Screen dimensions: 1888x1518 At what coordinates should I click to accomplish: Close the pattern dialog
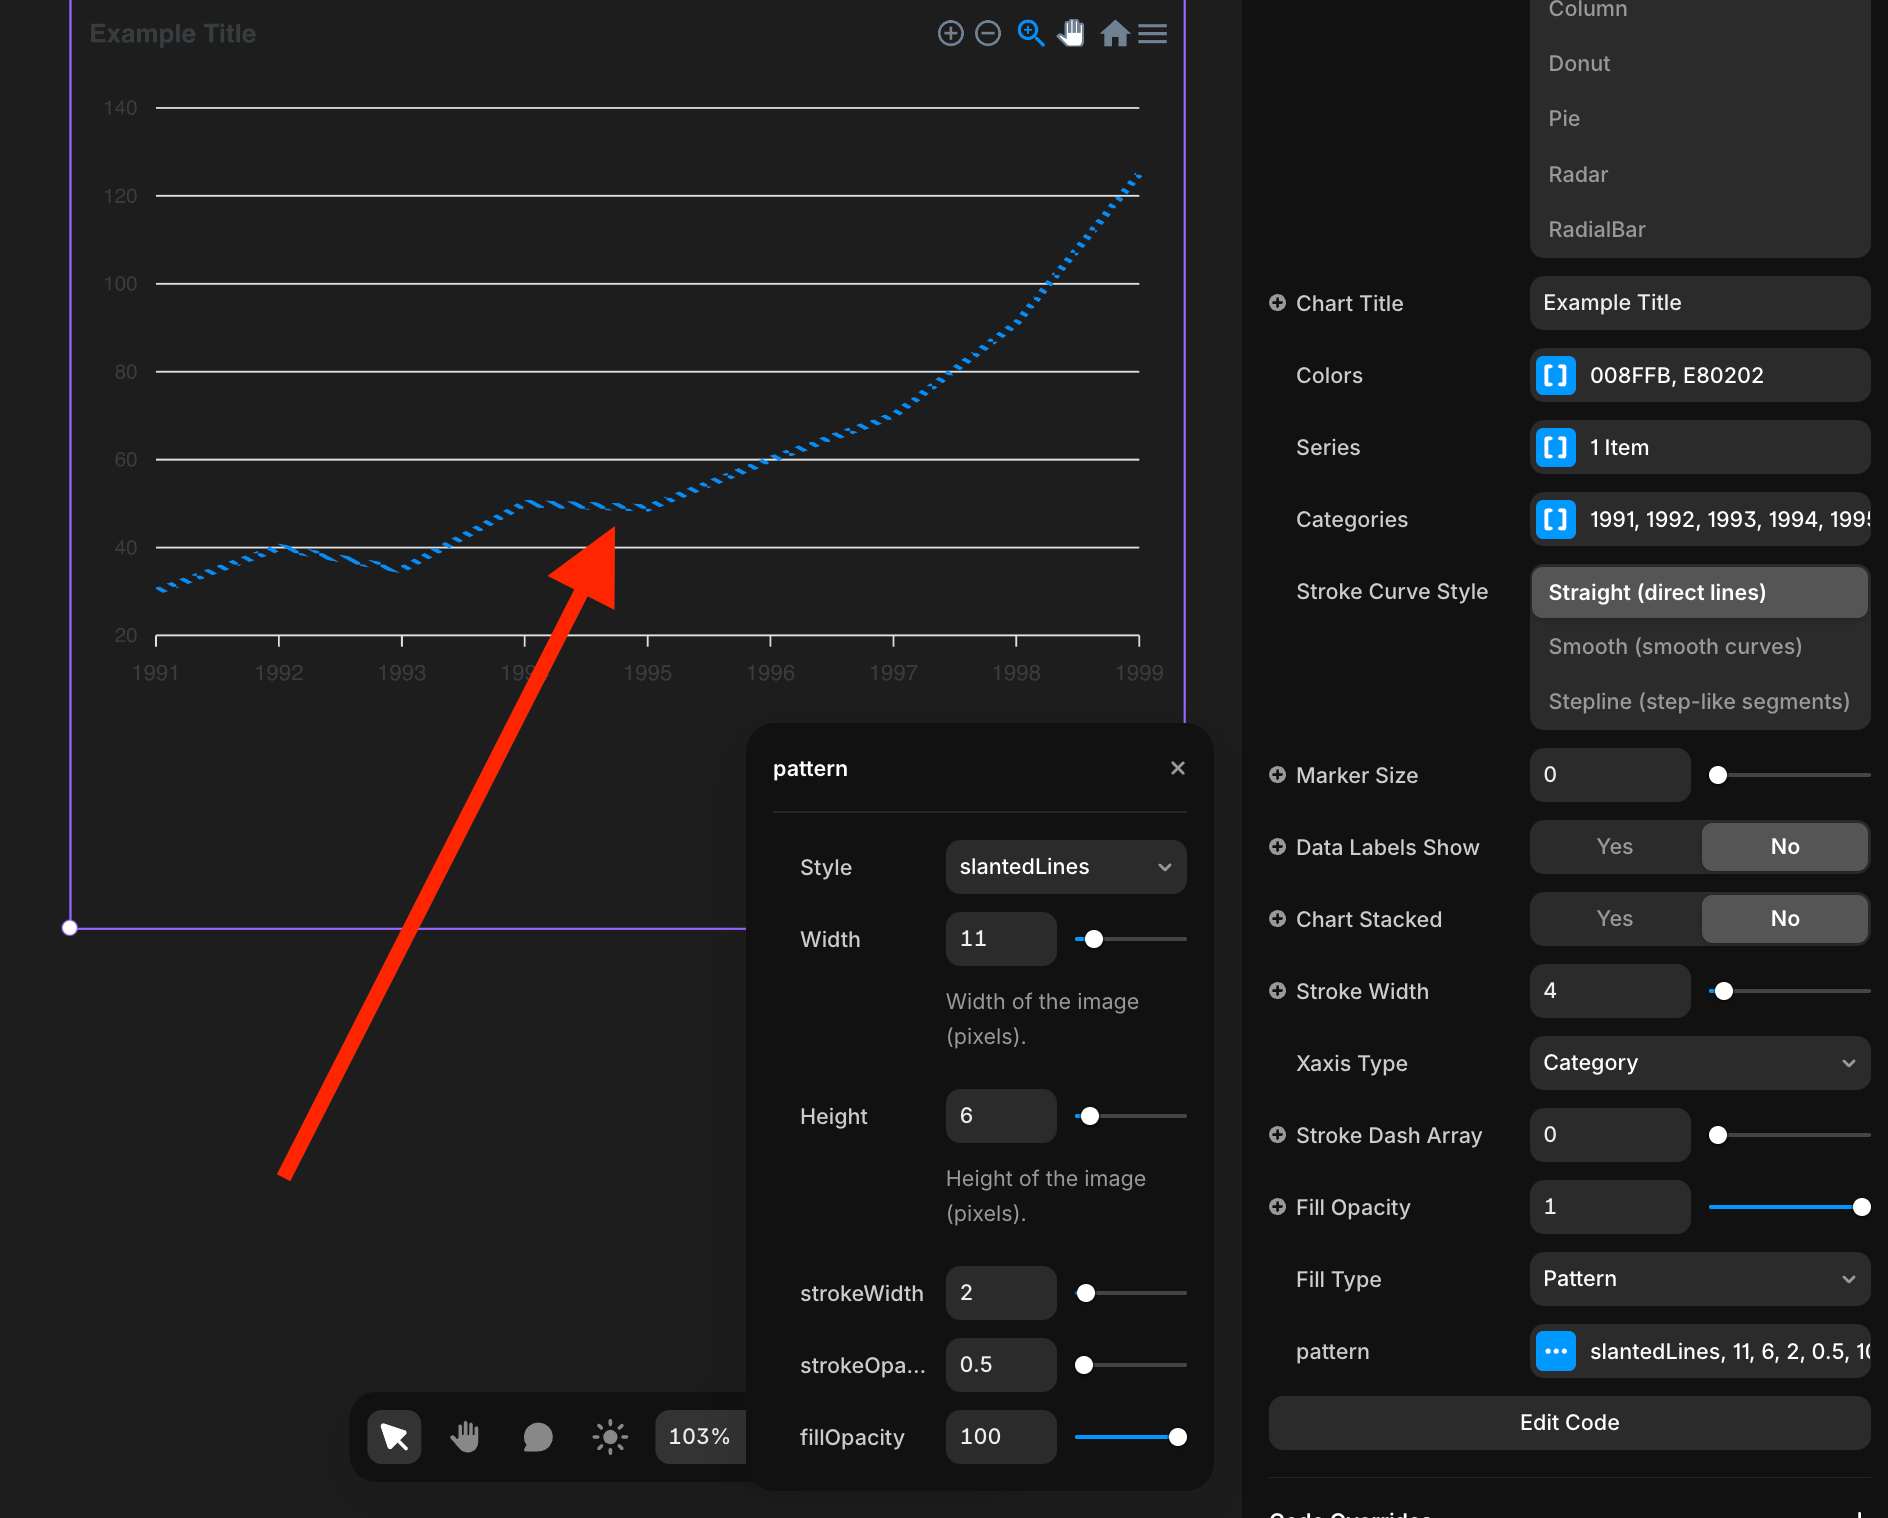1178,768
